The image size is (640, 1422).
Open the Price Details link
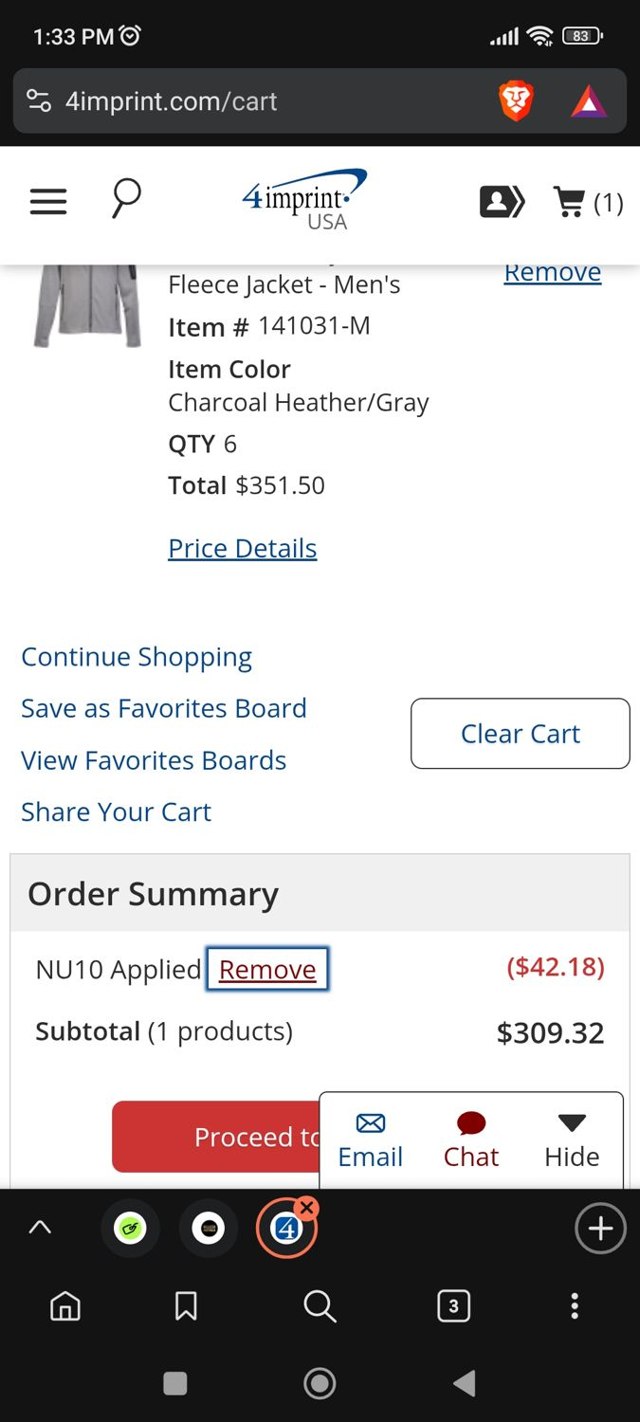coord(242,548)
